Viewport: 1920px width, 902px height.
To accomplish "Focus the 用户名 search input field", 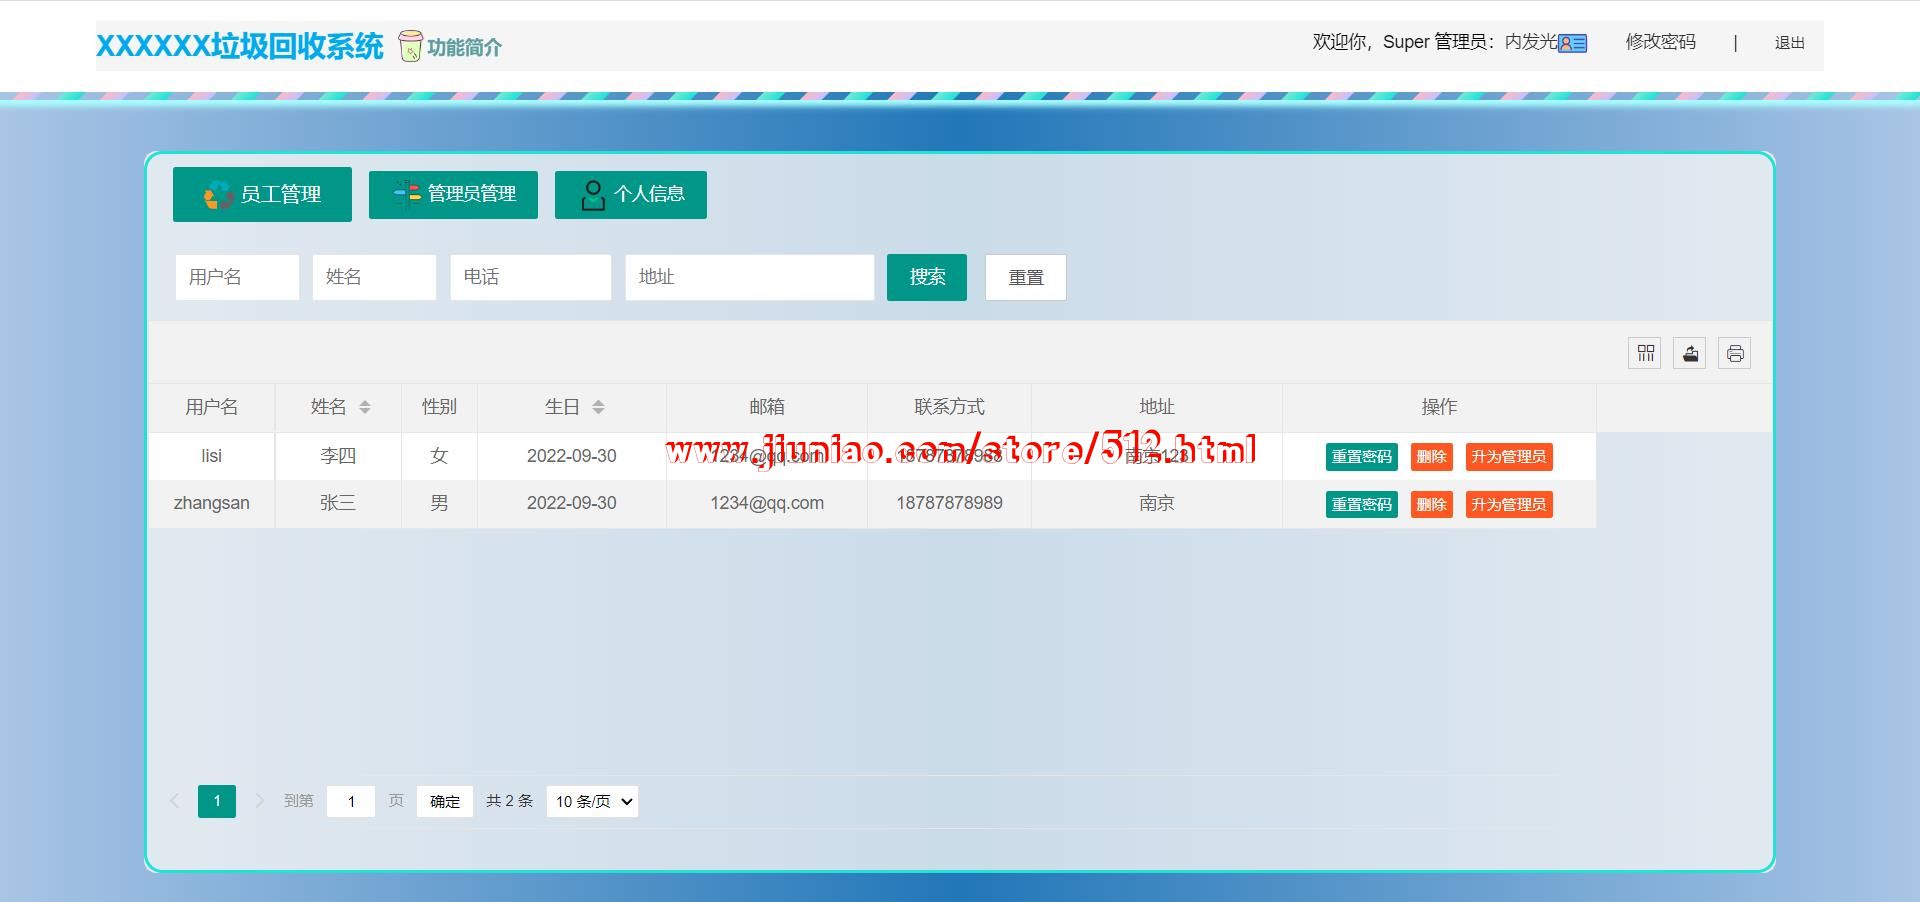I will pyautogui.click(x=237, y=277).
